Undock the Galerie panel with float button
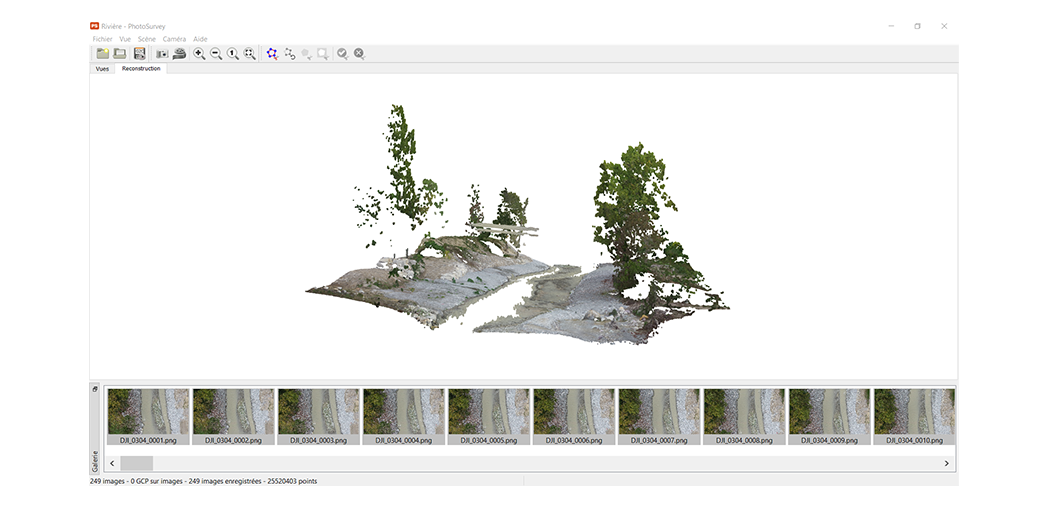The image size is (1048, 505). pos(95,389)
